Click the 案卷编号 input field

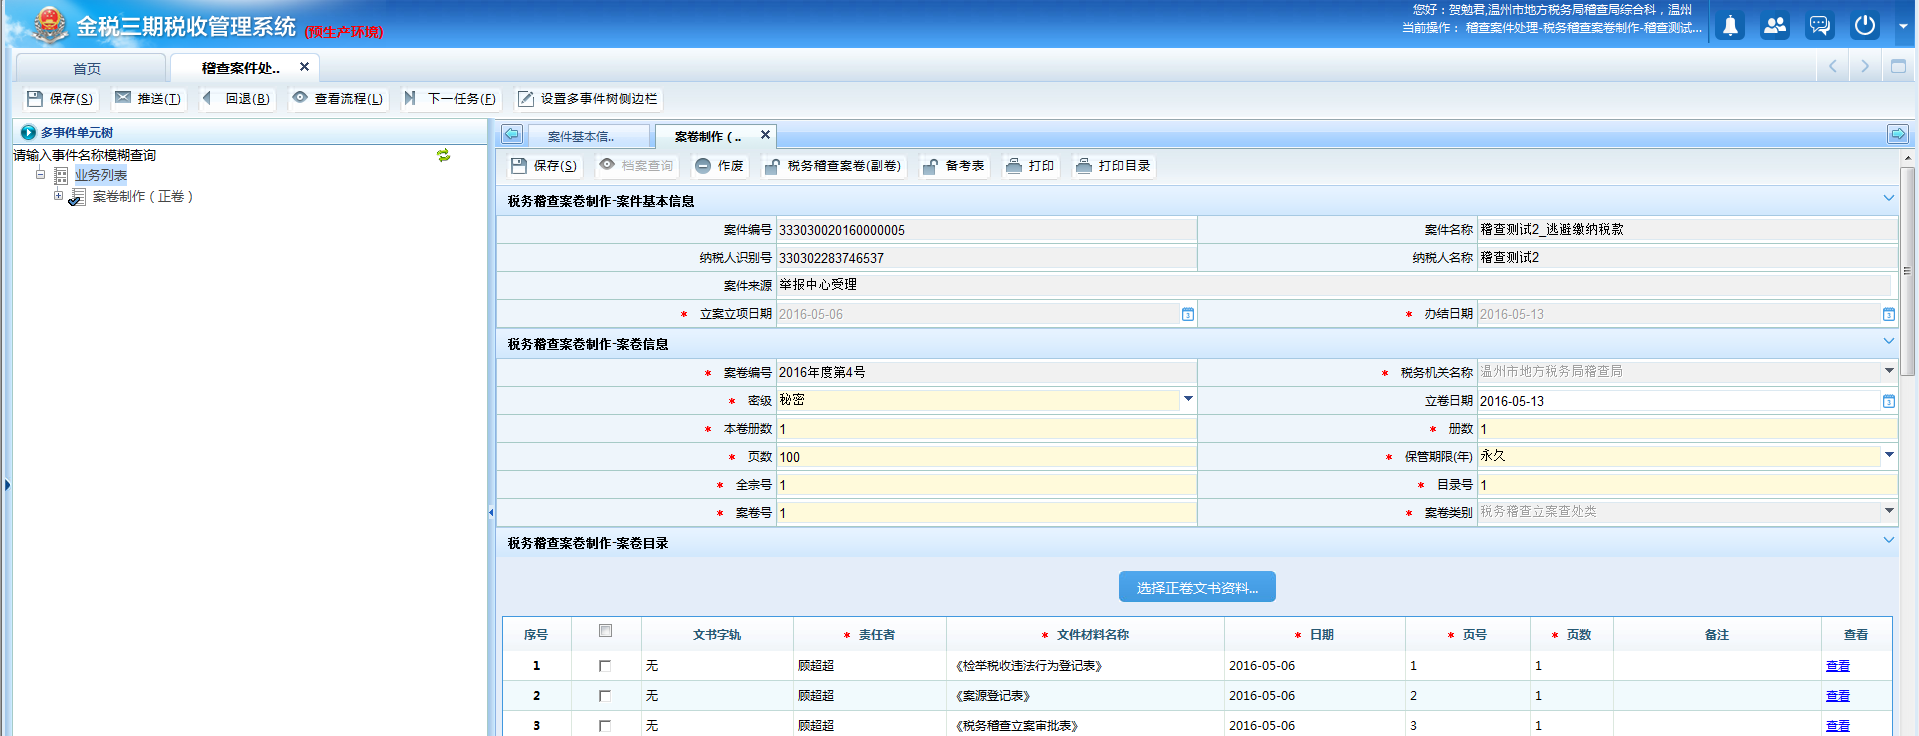click(986, 372)
